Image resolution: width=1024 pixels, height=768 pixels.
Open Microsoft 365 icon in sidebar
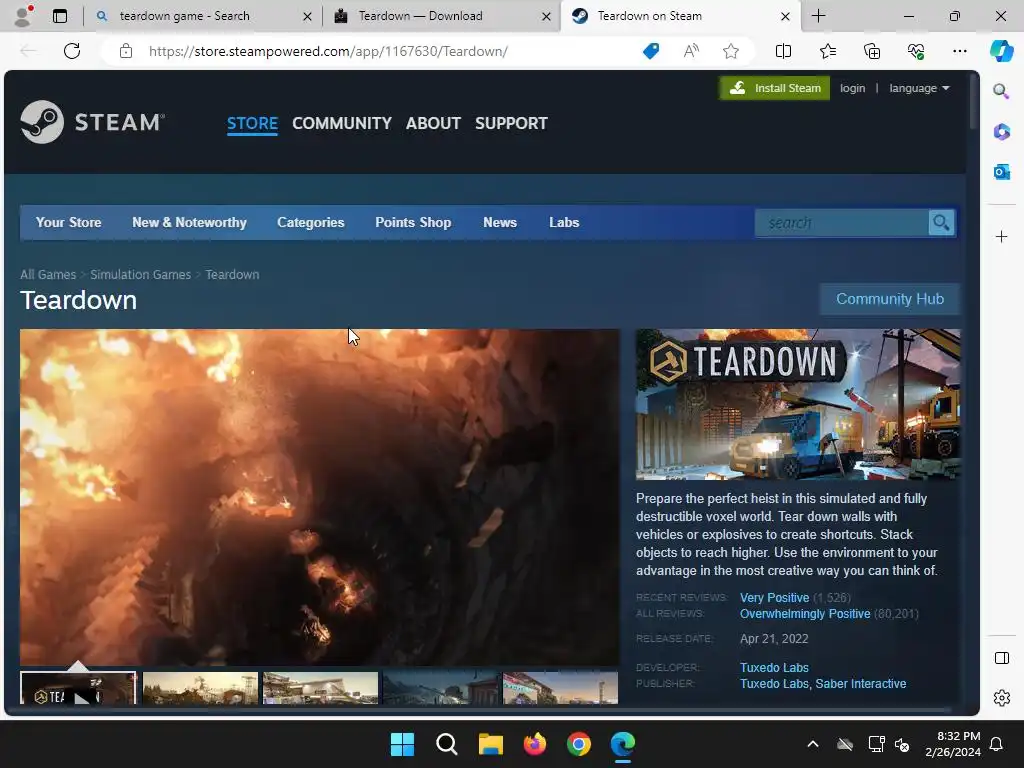(1001, 132)
